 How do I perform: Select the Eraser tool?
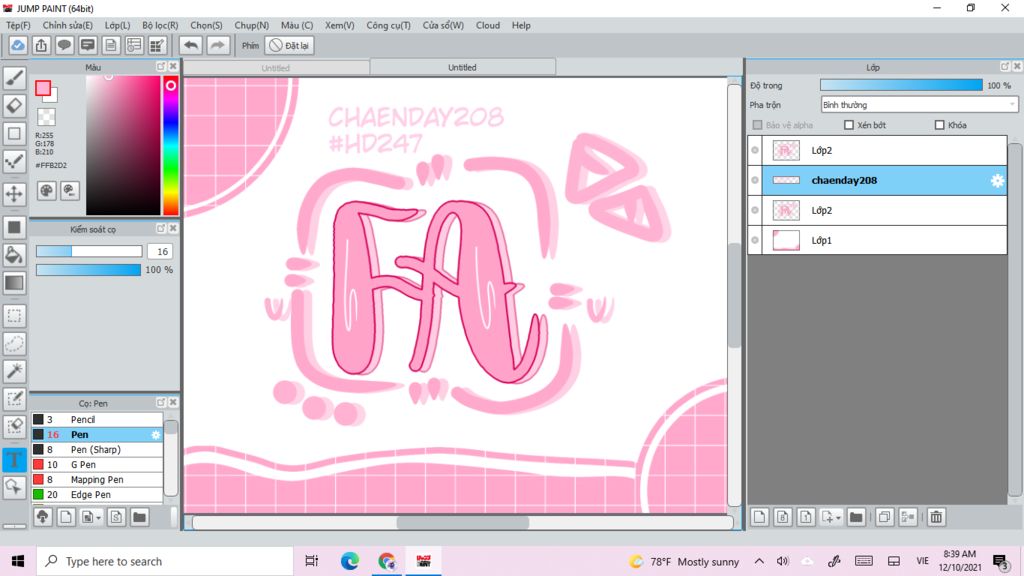tap(14, 106)
